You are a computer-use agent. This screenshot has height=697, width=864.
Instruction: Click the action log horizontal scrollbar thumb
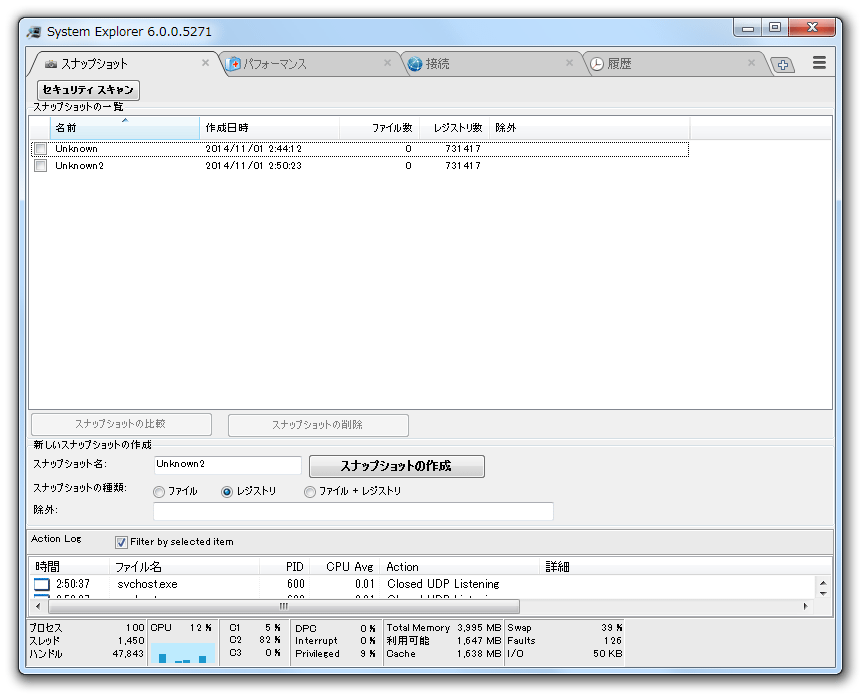click(x=284, y=607)
